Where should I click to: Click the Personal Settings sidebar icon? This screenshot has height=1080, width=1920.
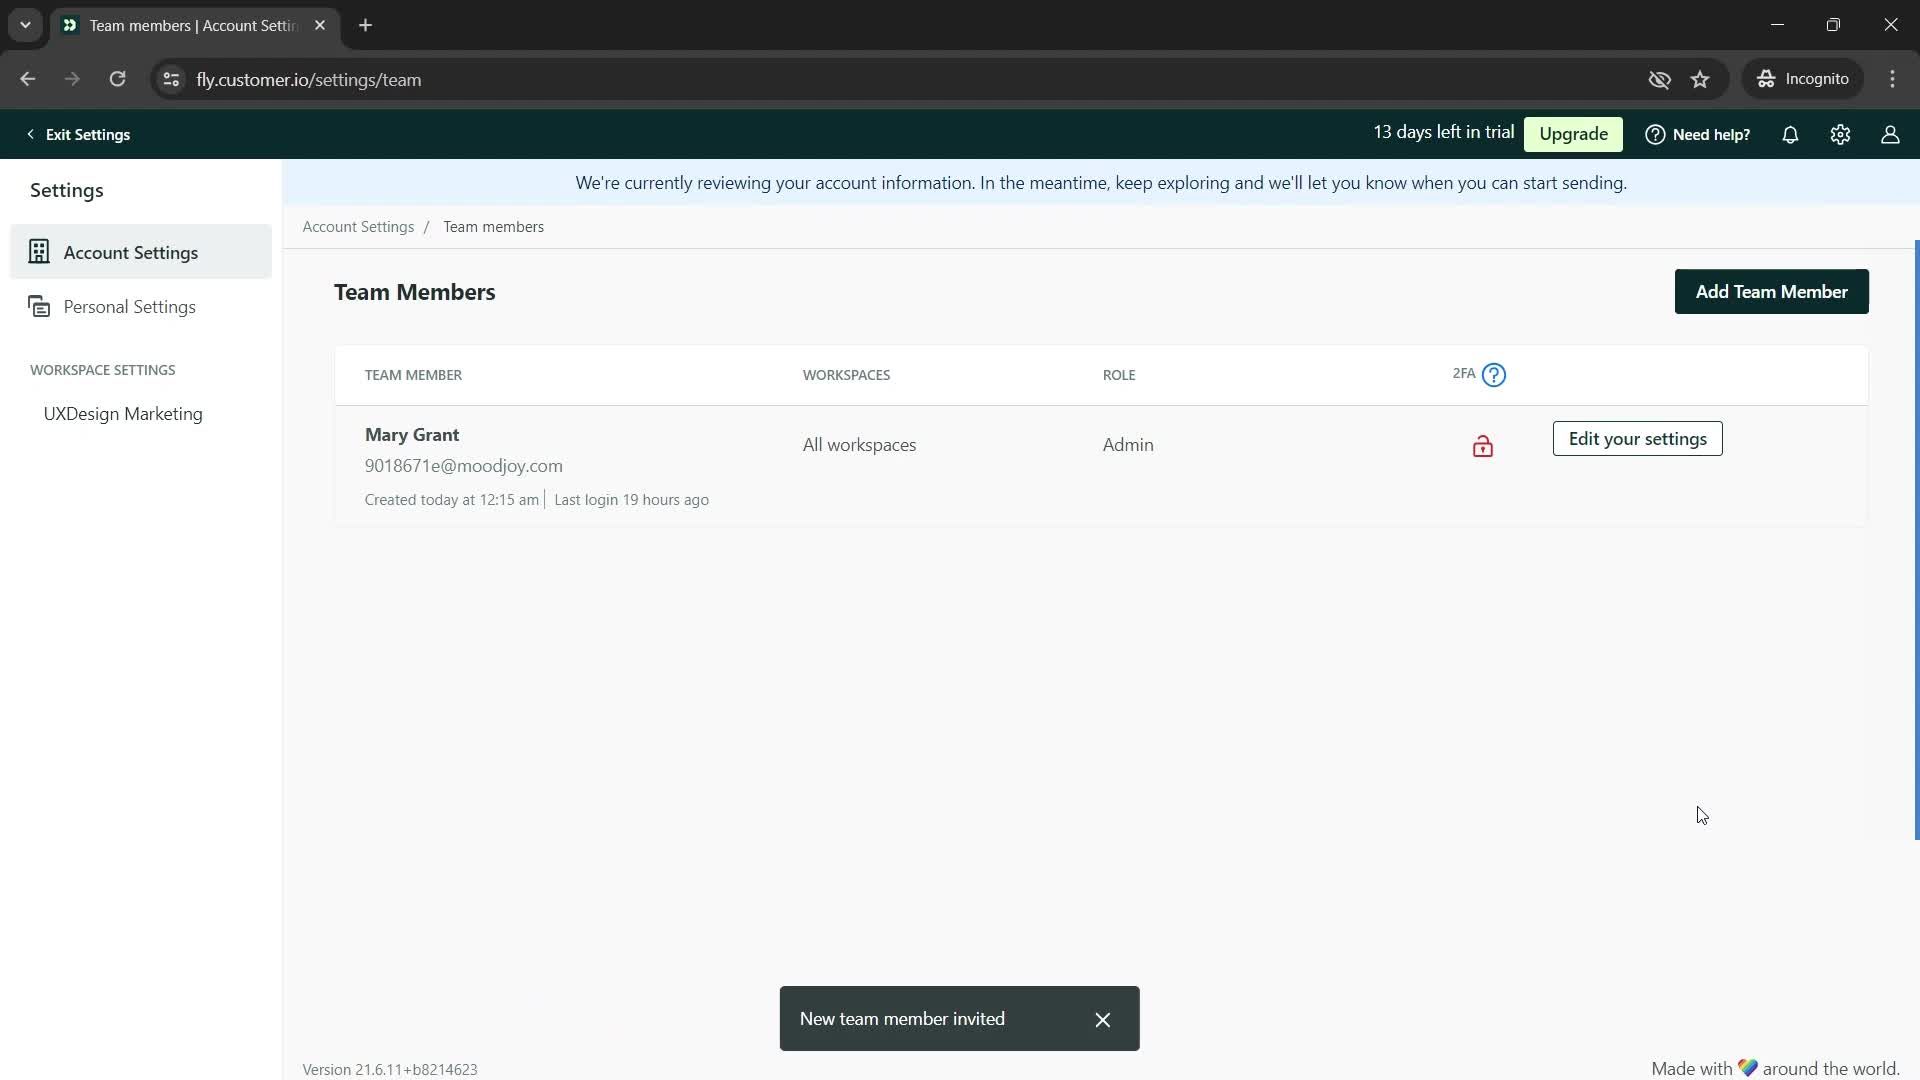(38, 306)
